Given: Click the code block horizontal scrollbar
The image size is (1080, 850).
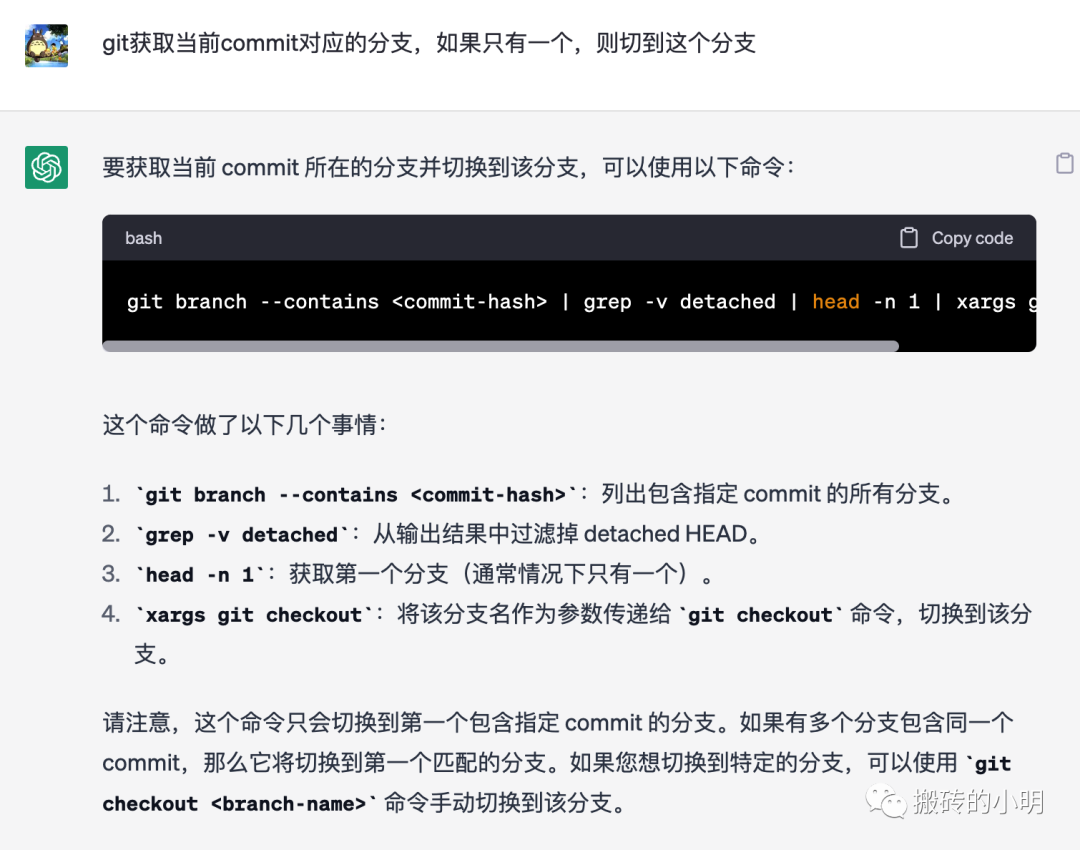Looking at the screenshot, I should point(501,346).
